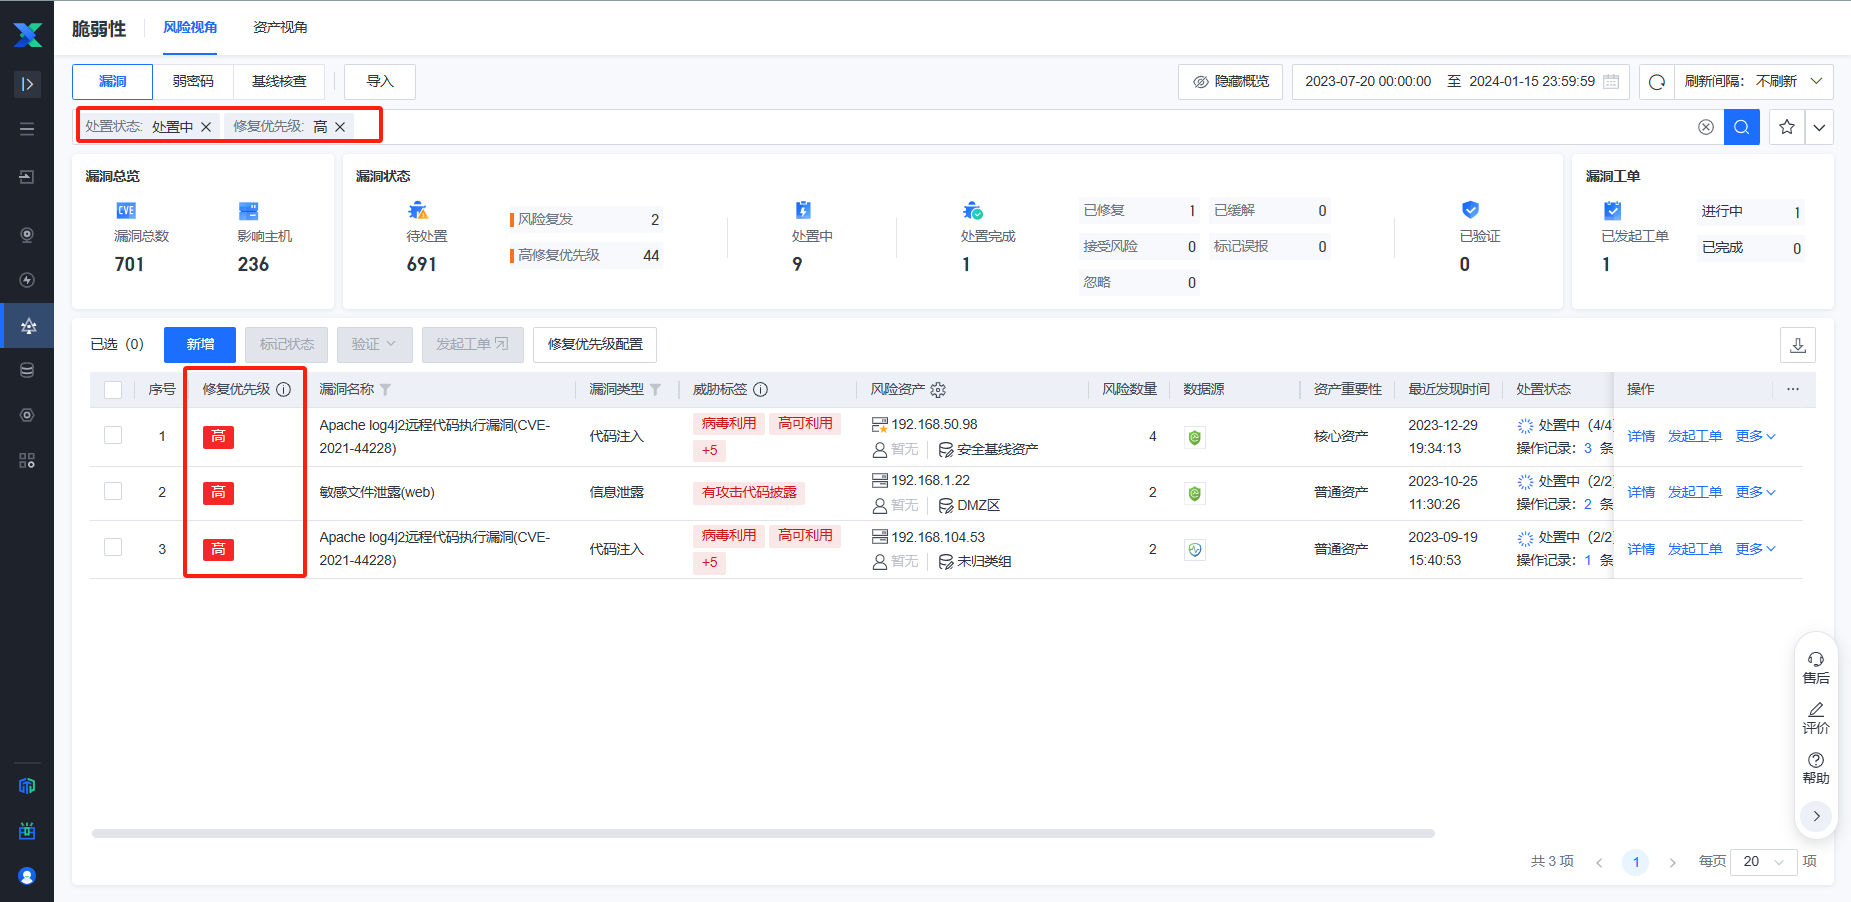Open the calendar icon in the date range picker

[x=1612, y=82]
